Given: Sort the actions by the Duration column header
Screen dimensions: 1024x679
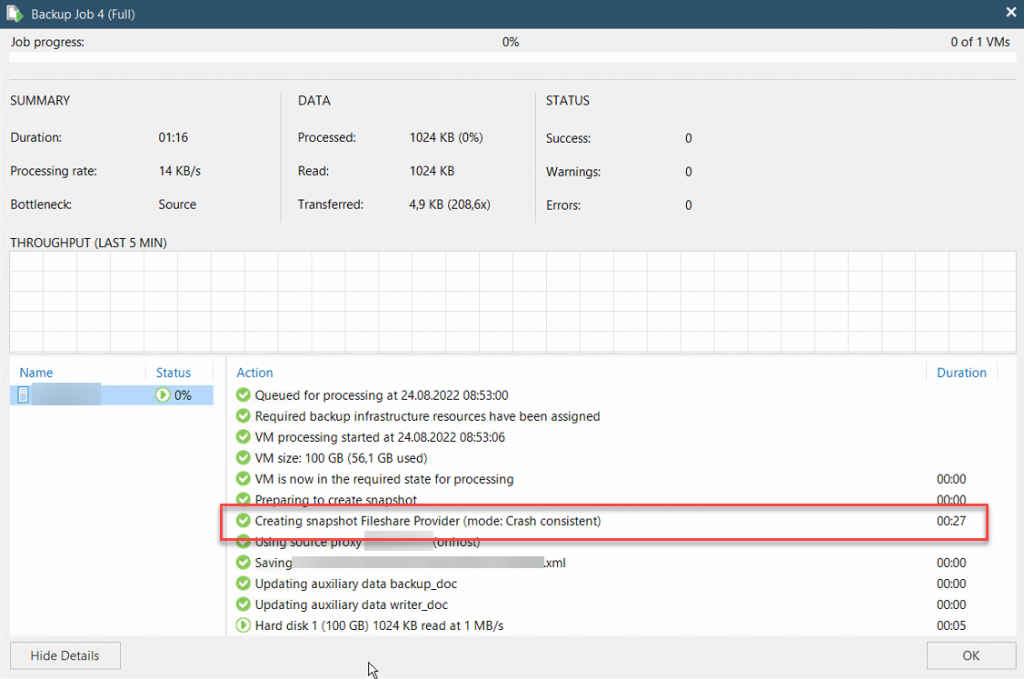Looking at the screenshot, I should [961, 372].
